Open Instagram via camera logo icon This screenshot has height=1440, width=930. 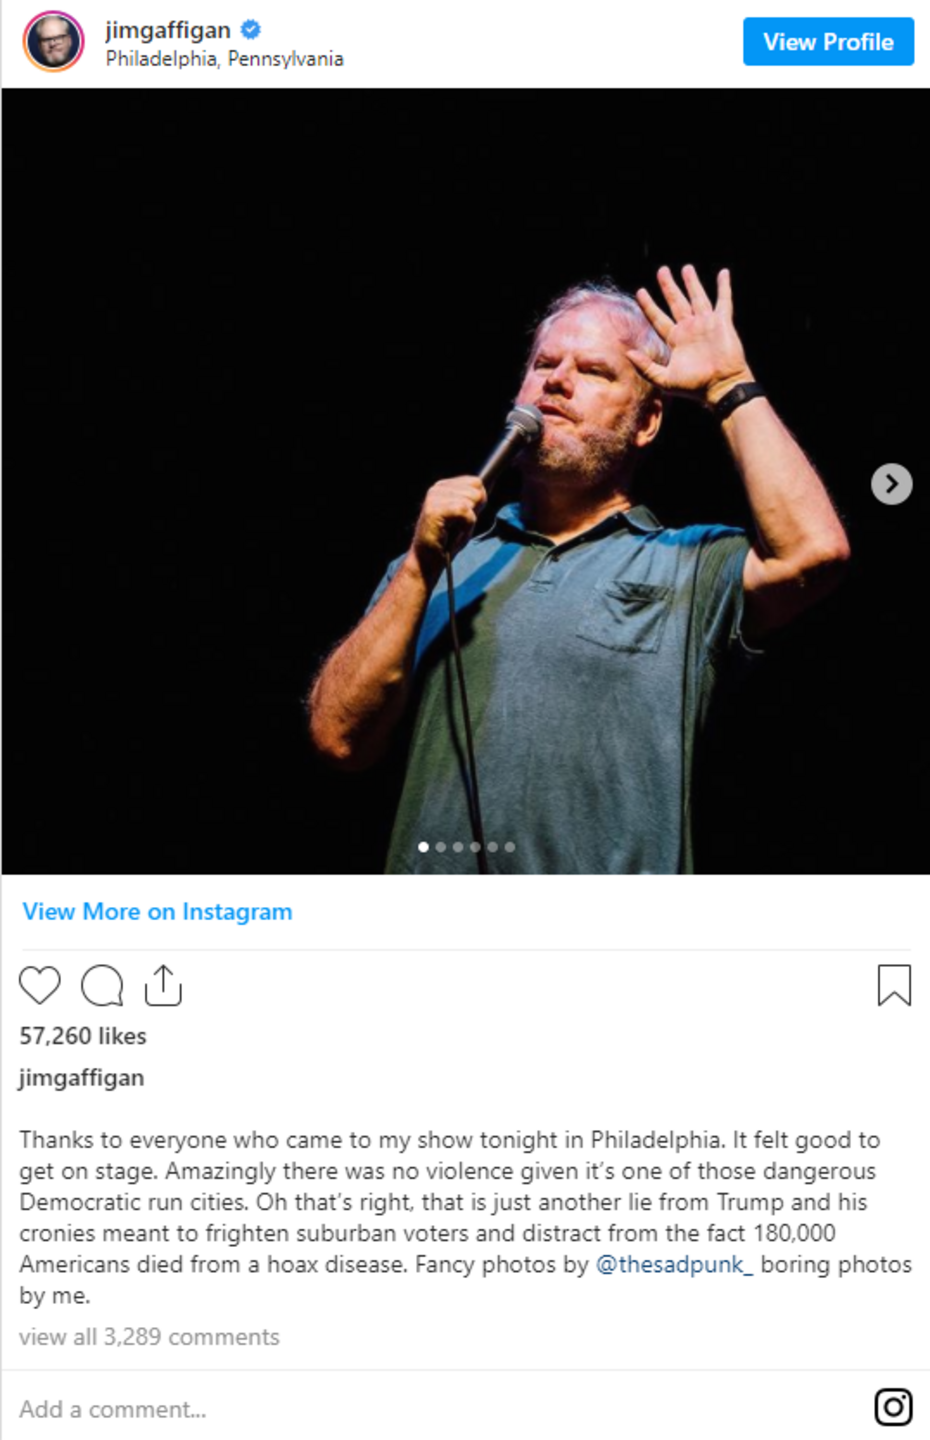(893, 1407)
